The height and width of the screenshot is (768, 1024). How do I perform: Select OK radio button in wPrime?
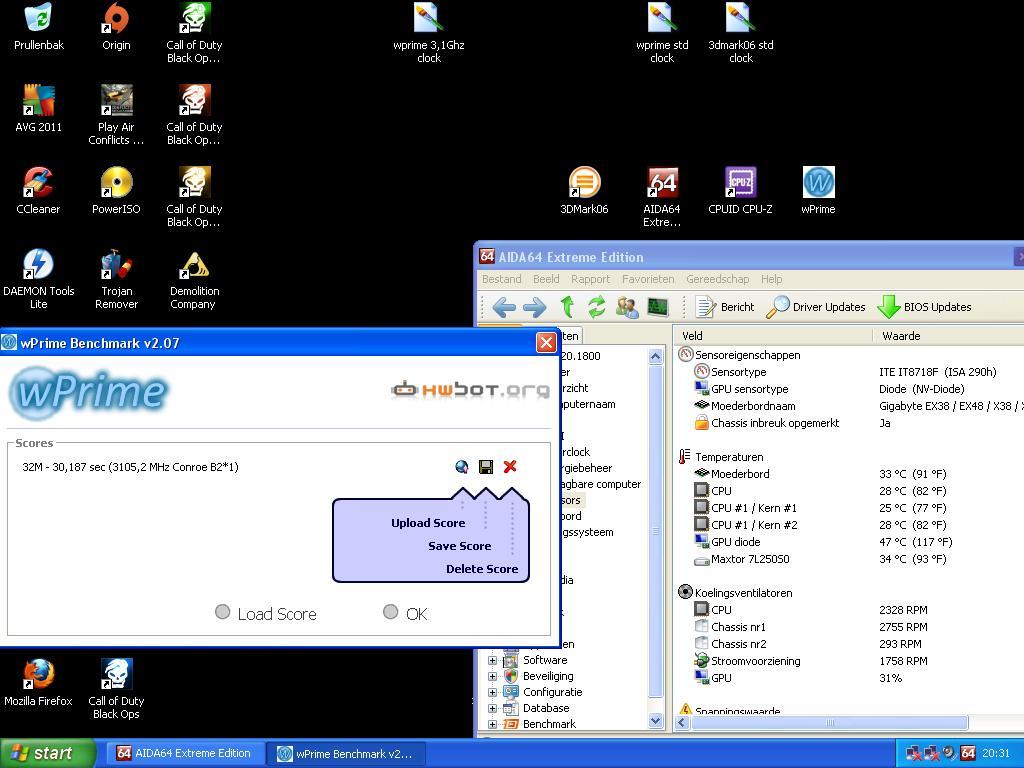(391, 612)
